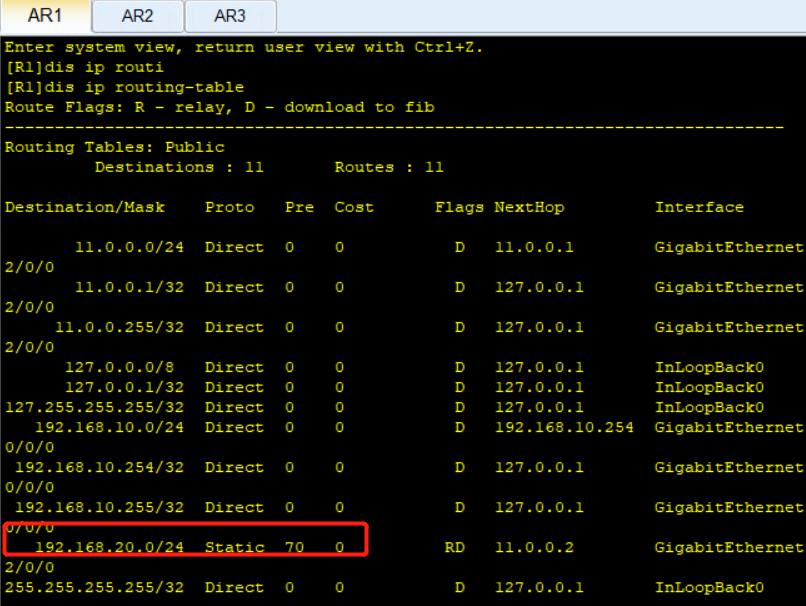
Task: Click destination 127.0.0.1/32
Action: (124, 388)
